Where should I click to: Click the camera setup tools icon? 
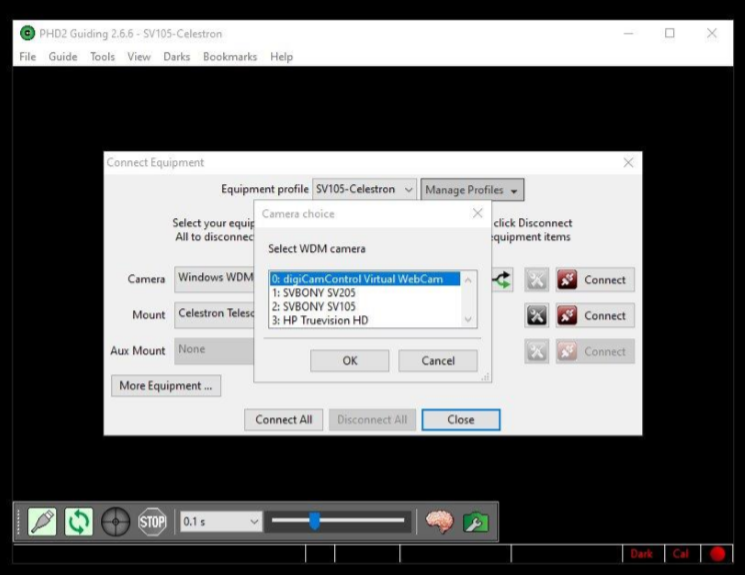click(x=536, y=280)
